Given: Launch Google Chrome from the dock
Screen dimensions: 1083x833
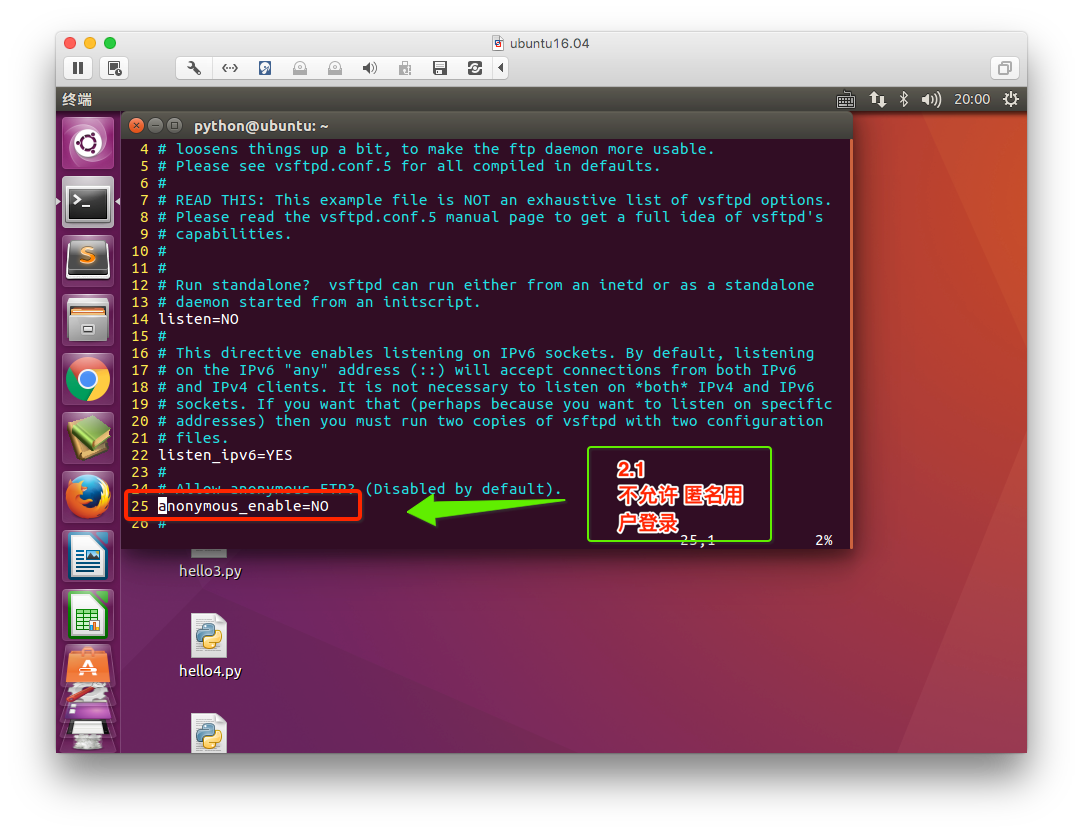Looking at the screenshot, I should click(x=88, y=379).
